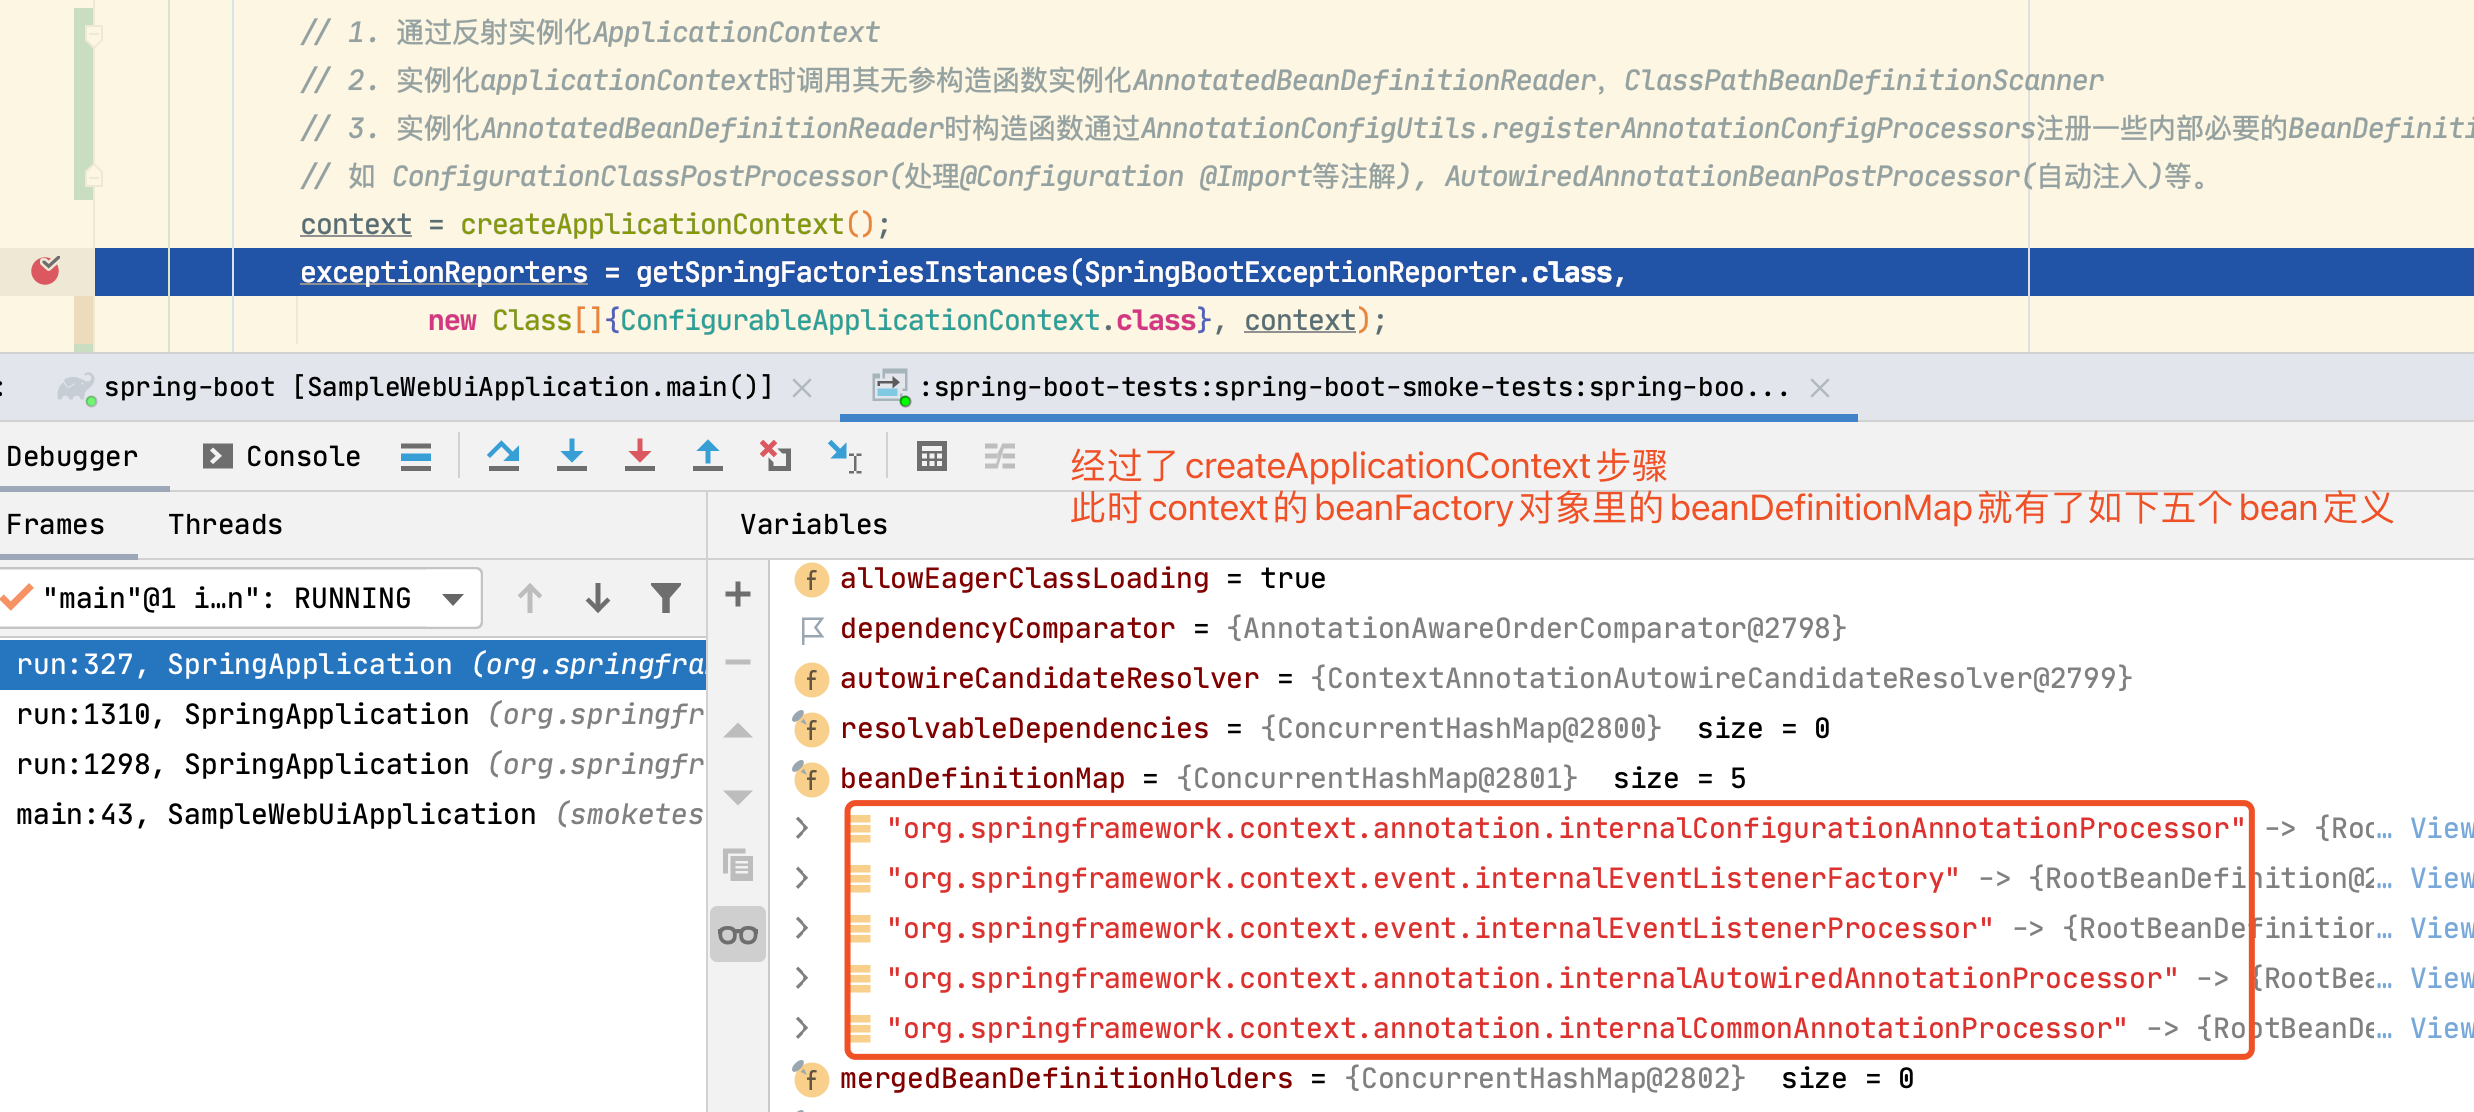
Task: Click the Run to Cursor icon
Action: point(845,456)
